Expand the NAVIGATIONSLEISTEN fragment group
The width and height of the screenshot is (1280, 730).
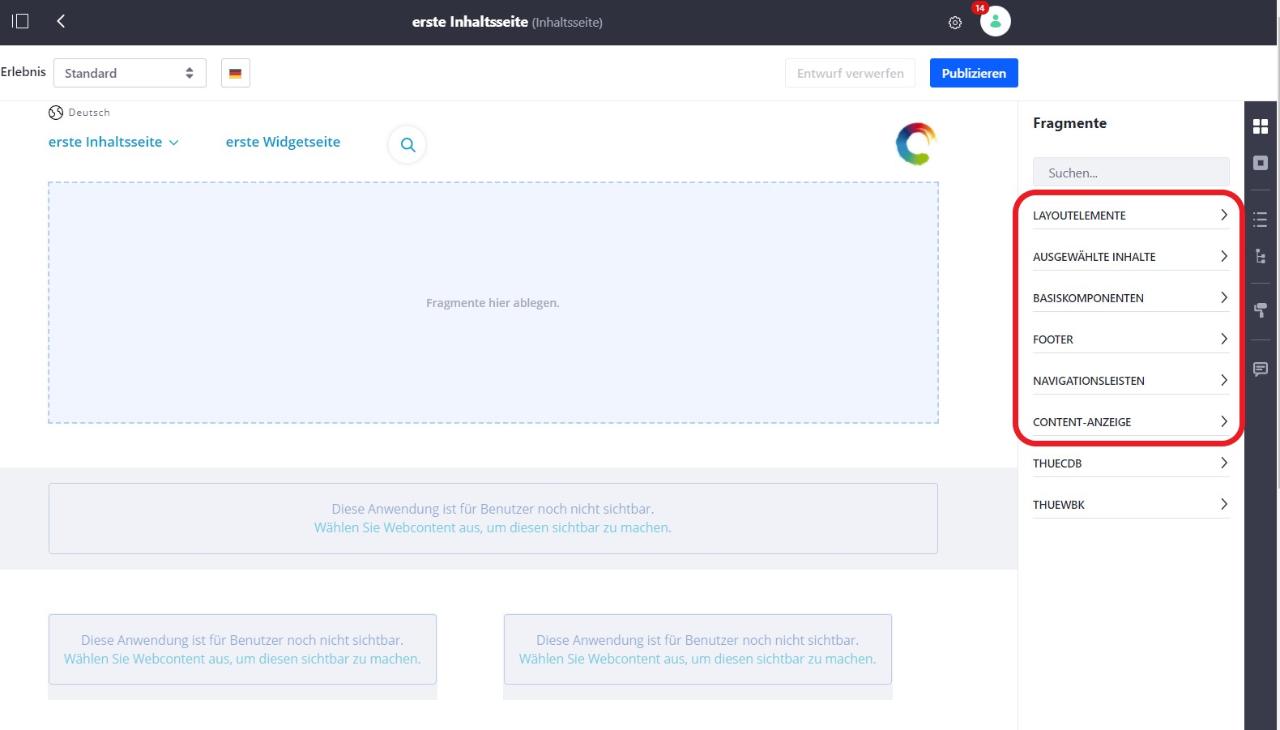pos(1131,381)
